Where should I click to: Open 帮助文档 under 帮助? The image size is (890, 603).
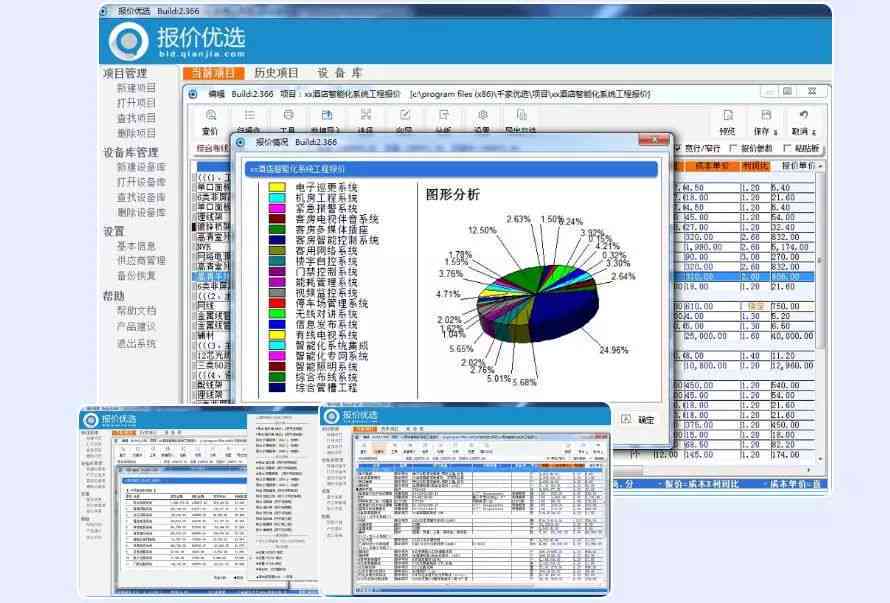point(136,311)
